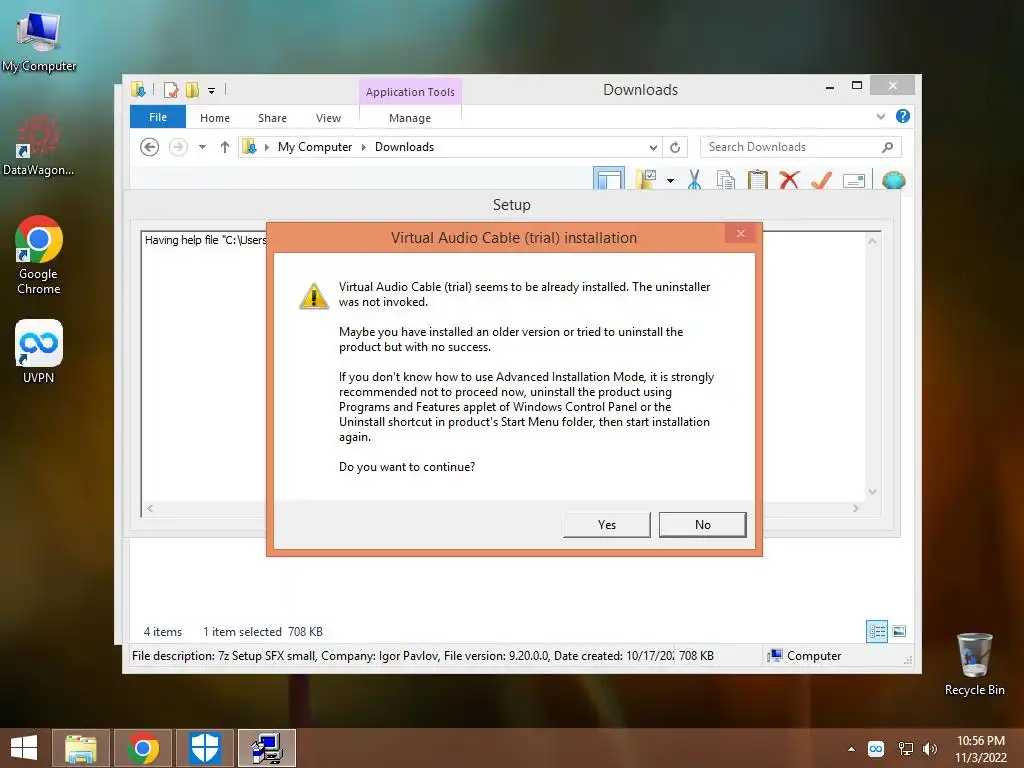
Task: Click the search magnifier icon
Action: click(x=887, y=147)
